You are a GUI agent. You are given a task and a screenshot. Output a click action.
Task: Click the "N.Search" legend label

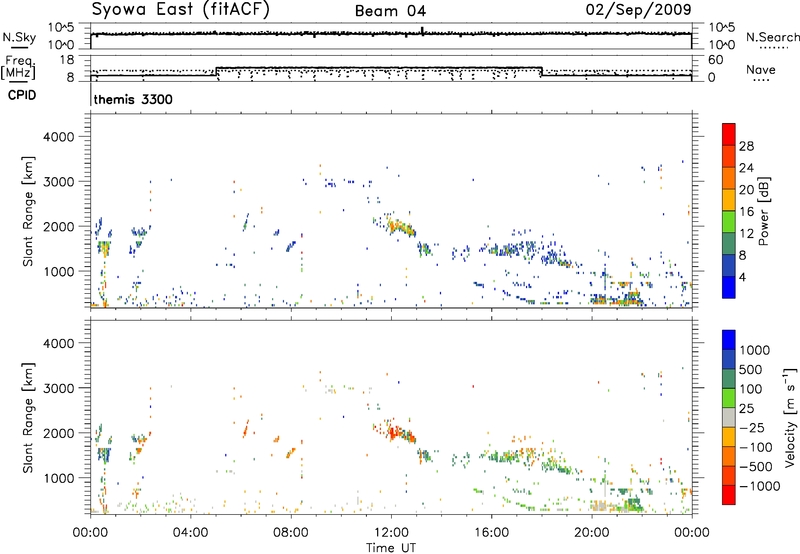pos(772,37)
